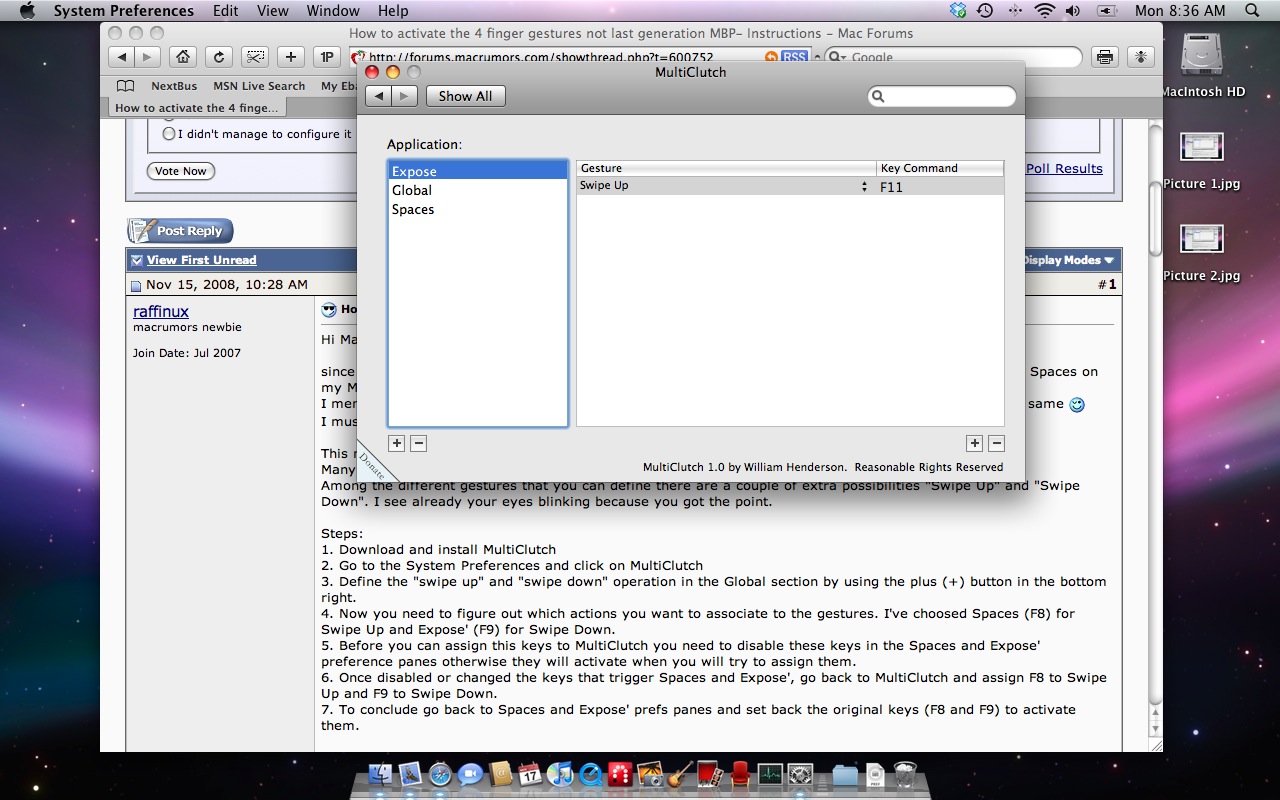The image size is (1280, 800).
Task: Select Expose in Application list
Action: click(x=478, y=171)
